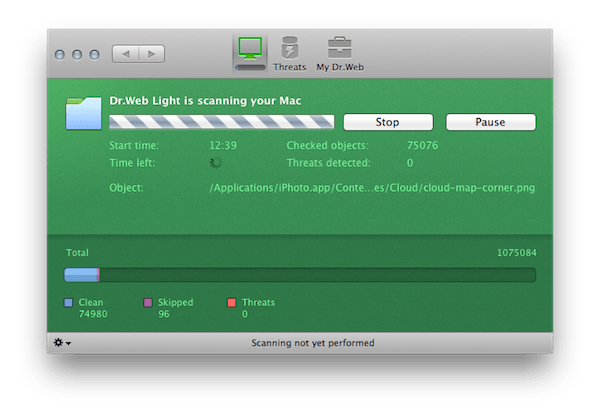Close the window with the first window button
600x419 pixels.
60,55
